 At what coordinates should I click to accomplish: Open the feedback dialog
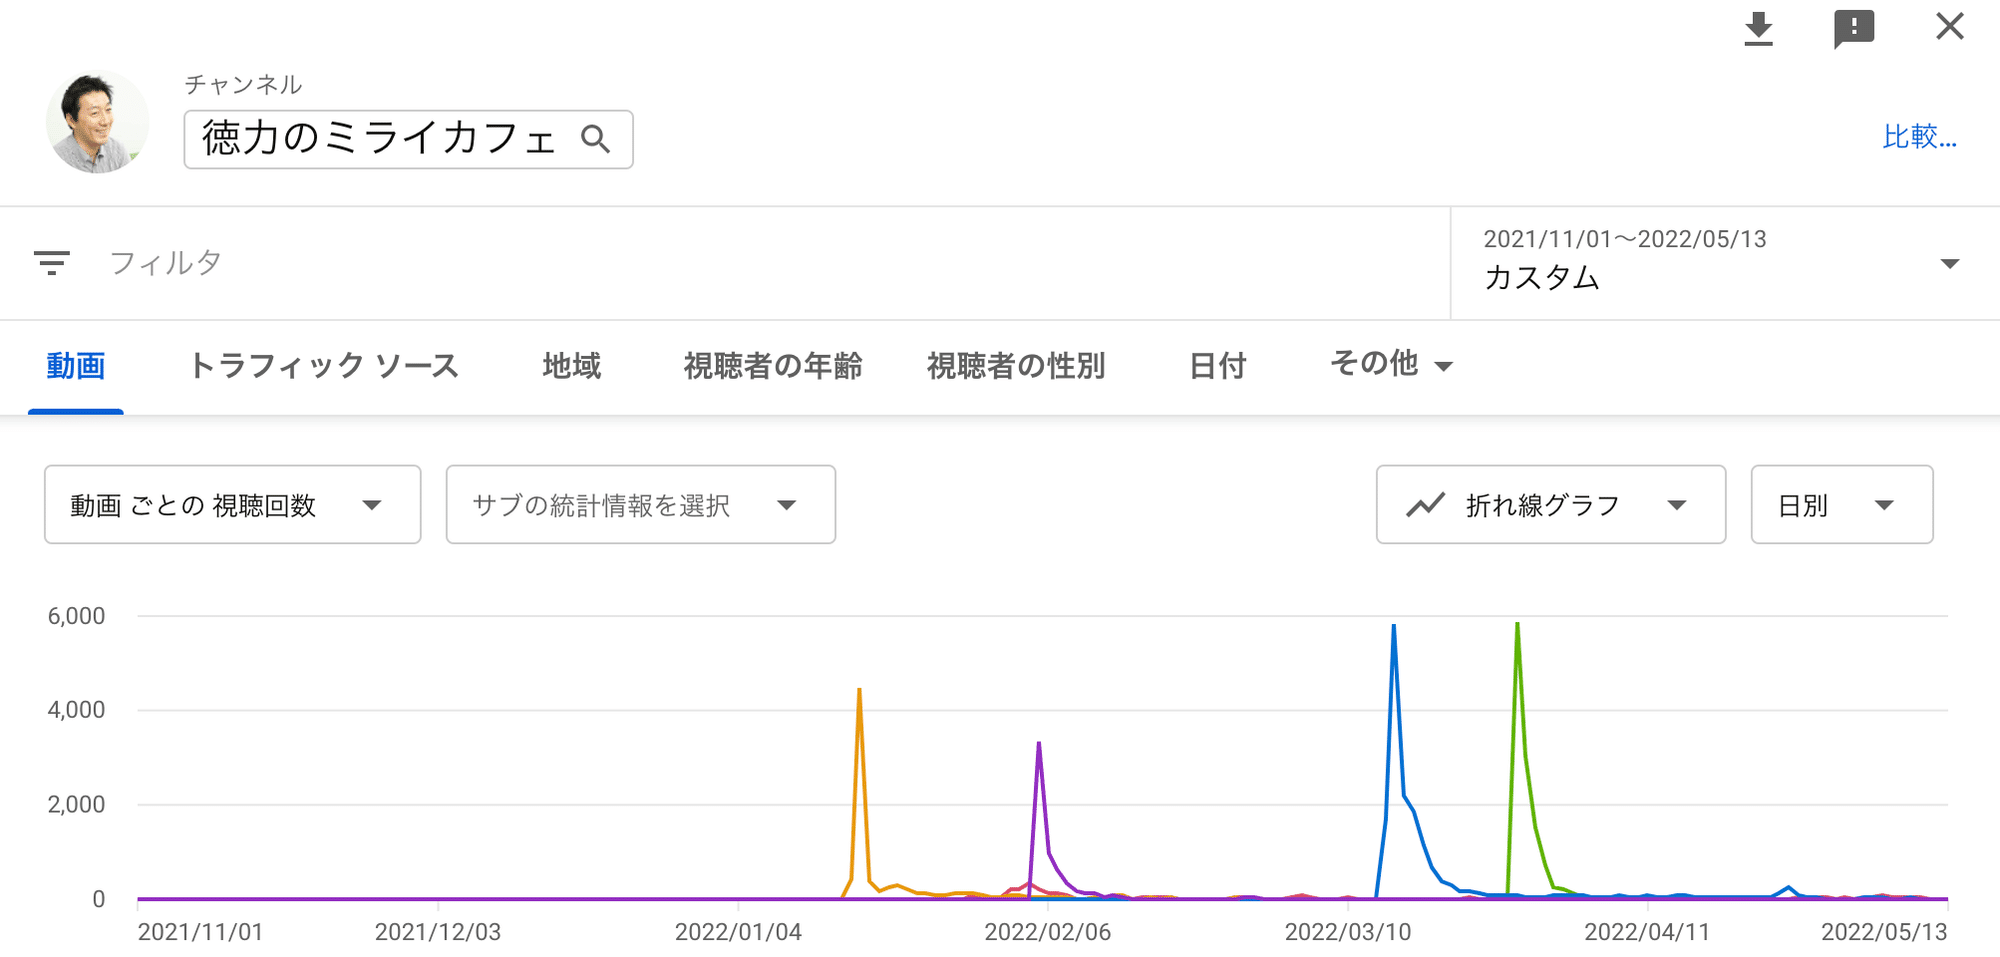click(1854, 28)
